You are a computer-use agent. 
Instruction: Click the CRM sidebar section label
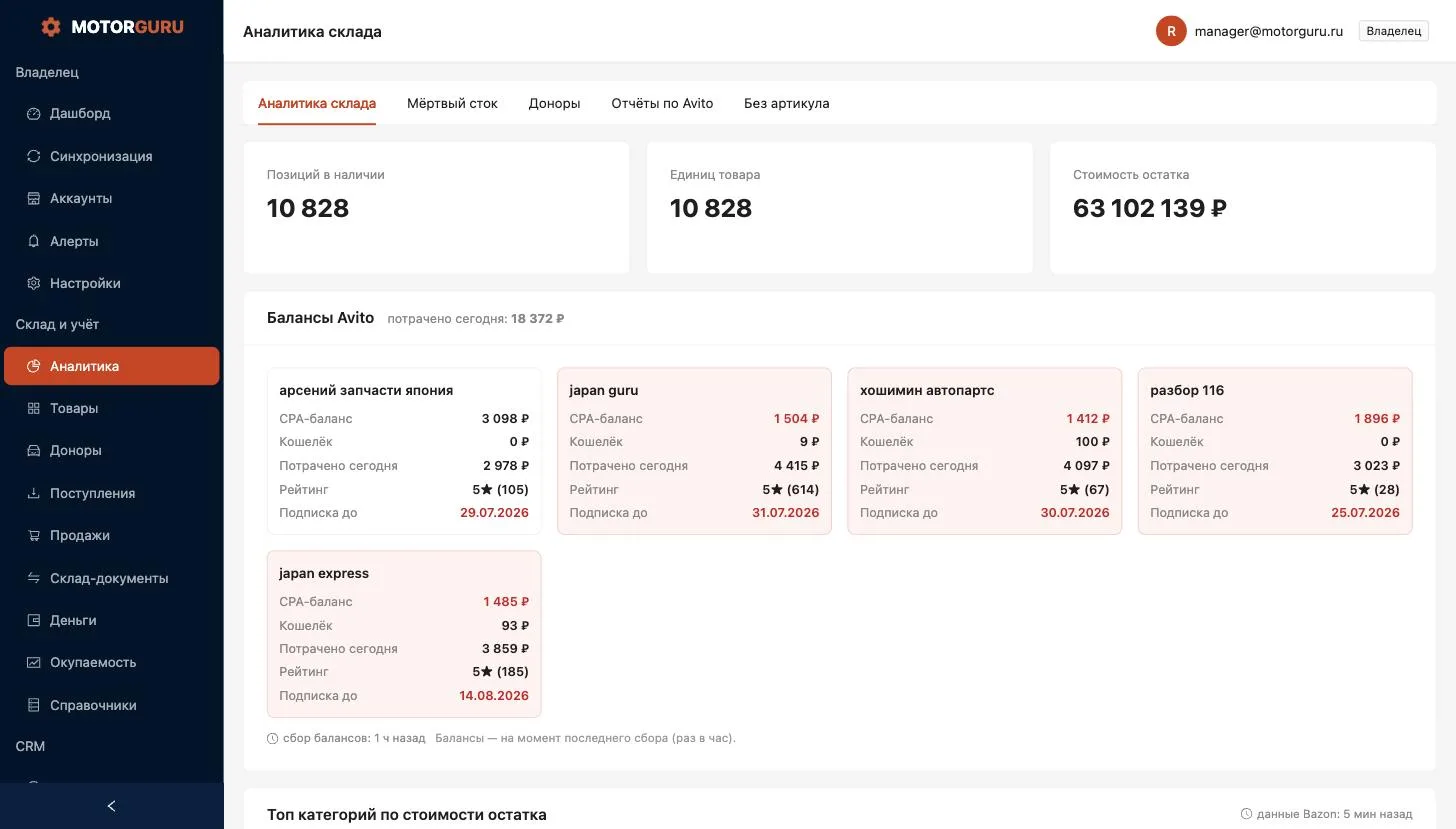(x=30, y=746)
